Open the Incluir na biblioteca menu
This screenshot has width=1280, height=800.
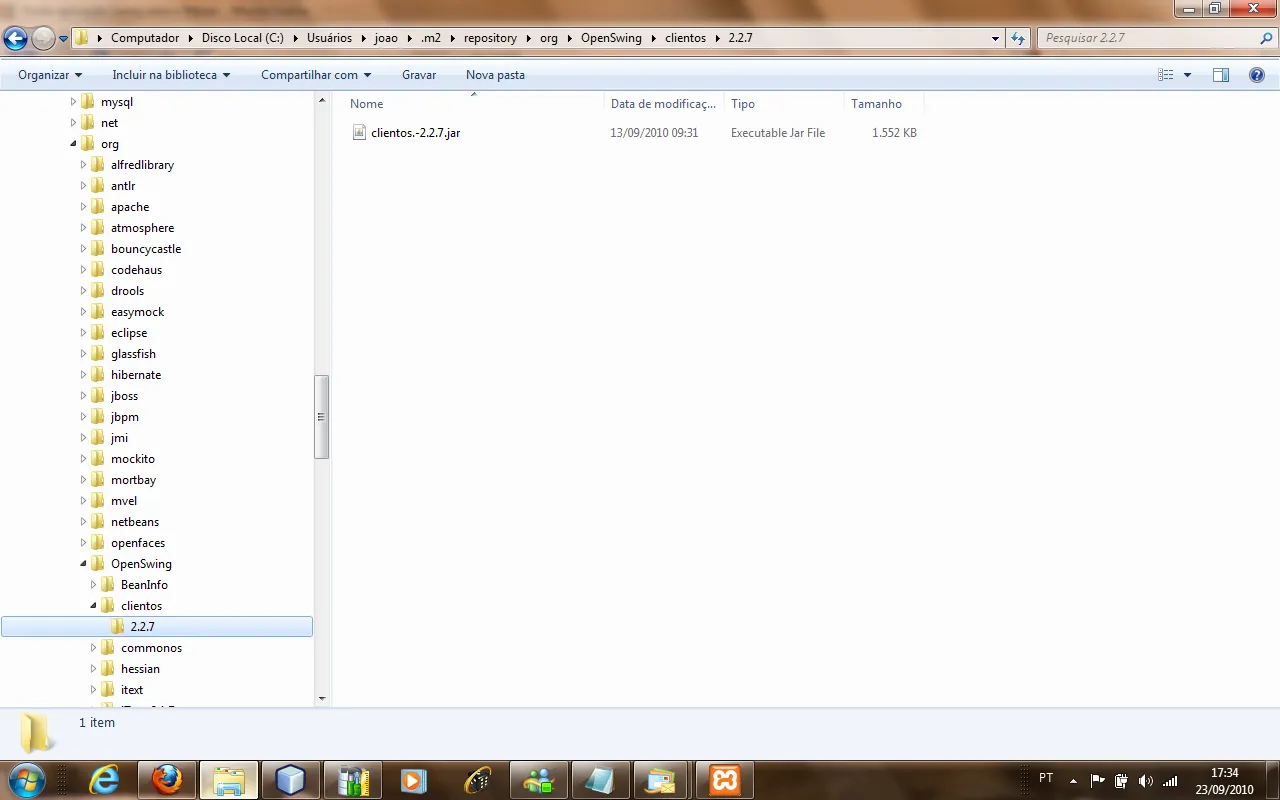click(171, 75)
